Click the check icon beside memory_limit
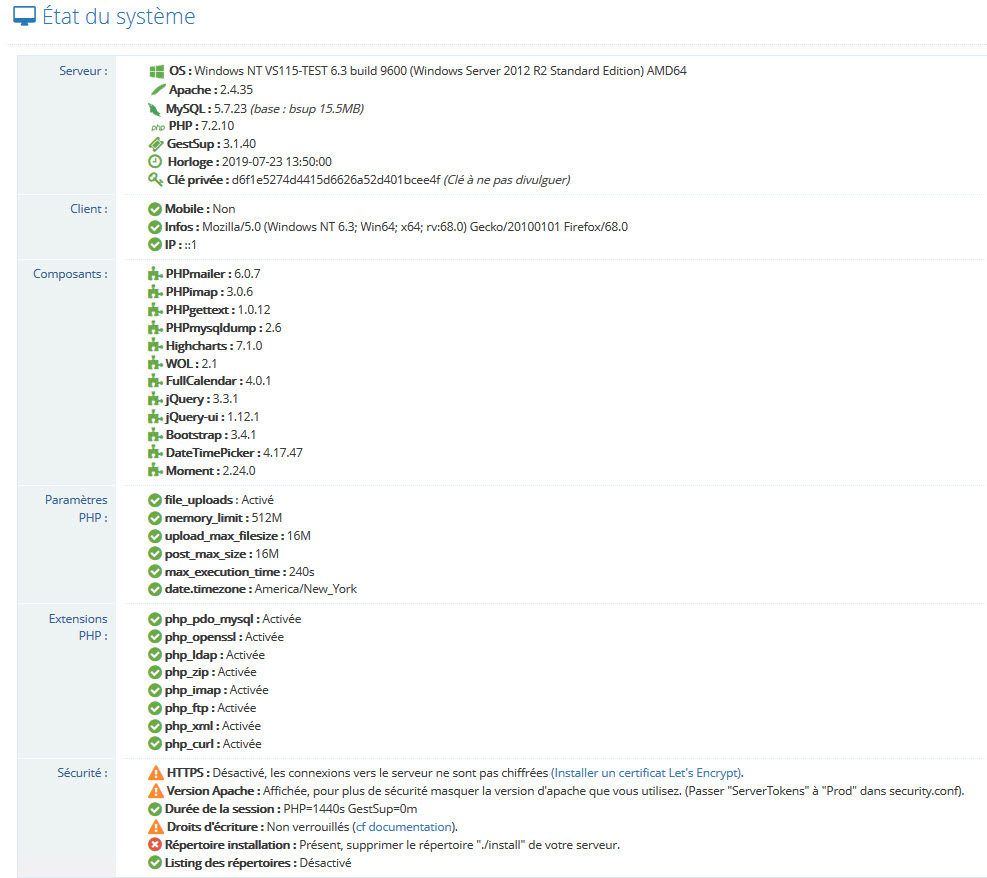 coord(155,519)
